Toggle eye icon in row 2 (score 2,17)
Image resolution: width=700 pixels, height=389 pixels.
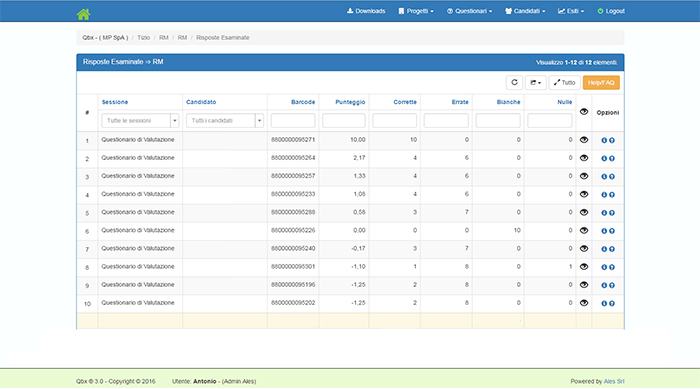584,158
